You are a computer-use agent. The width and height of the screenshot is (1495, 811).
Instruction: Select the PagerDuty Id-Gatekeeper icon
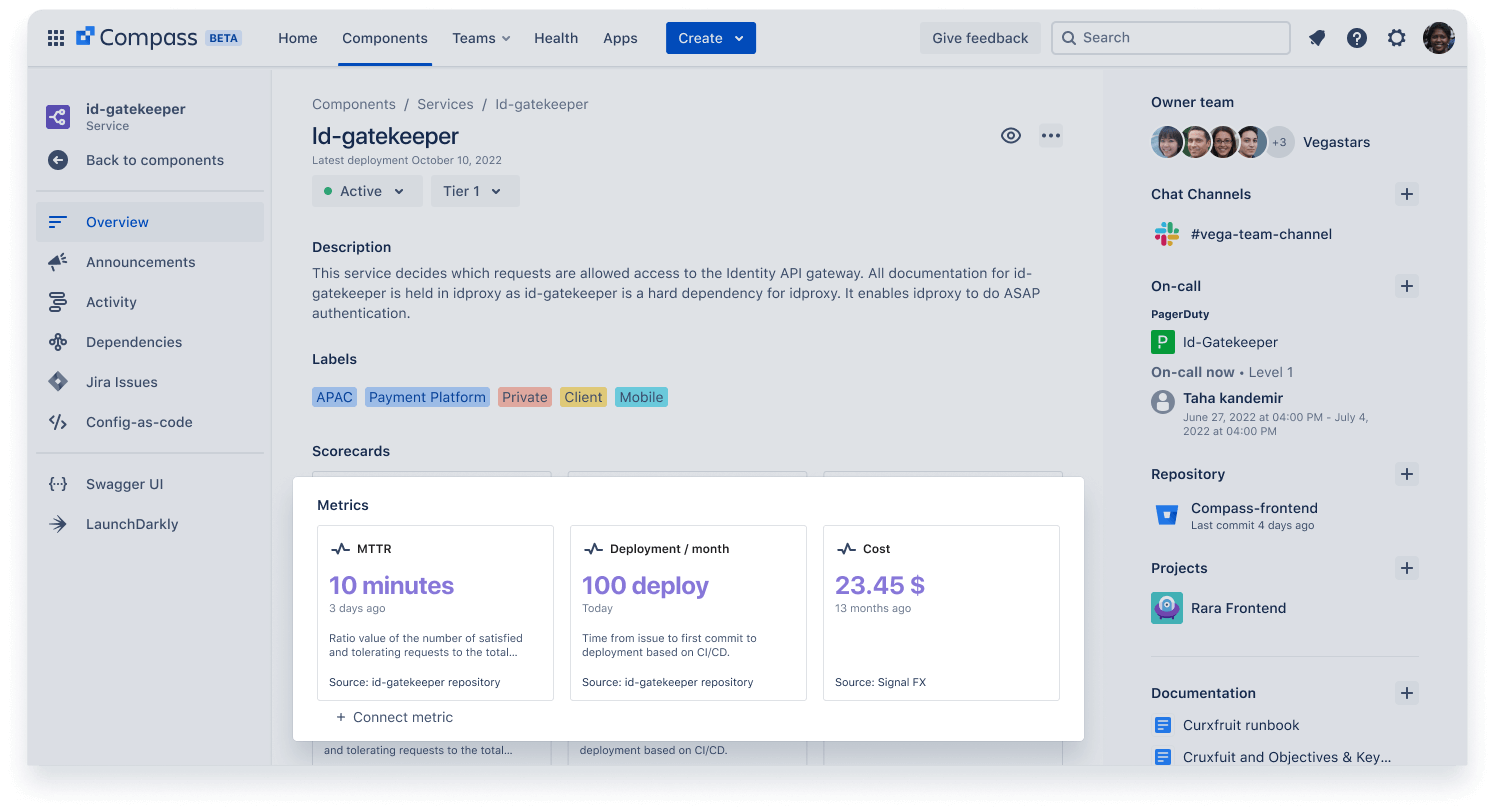(x=1162, y=341)
